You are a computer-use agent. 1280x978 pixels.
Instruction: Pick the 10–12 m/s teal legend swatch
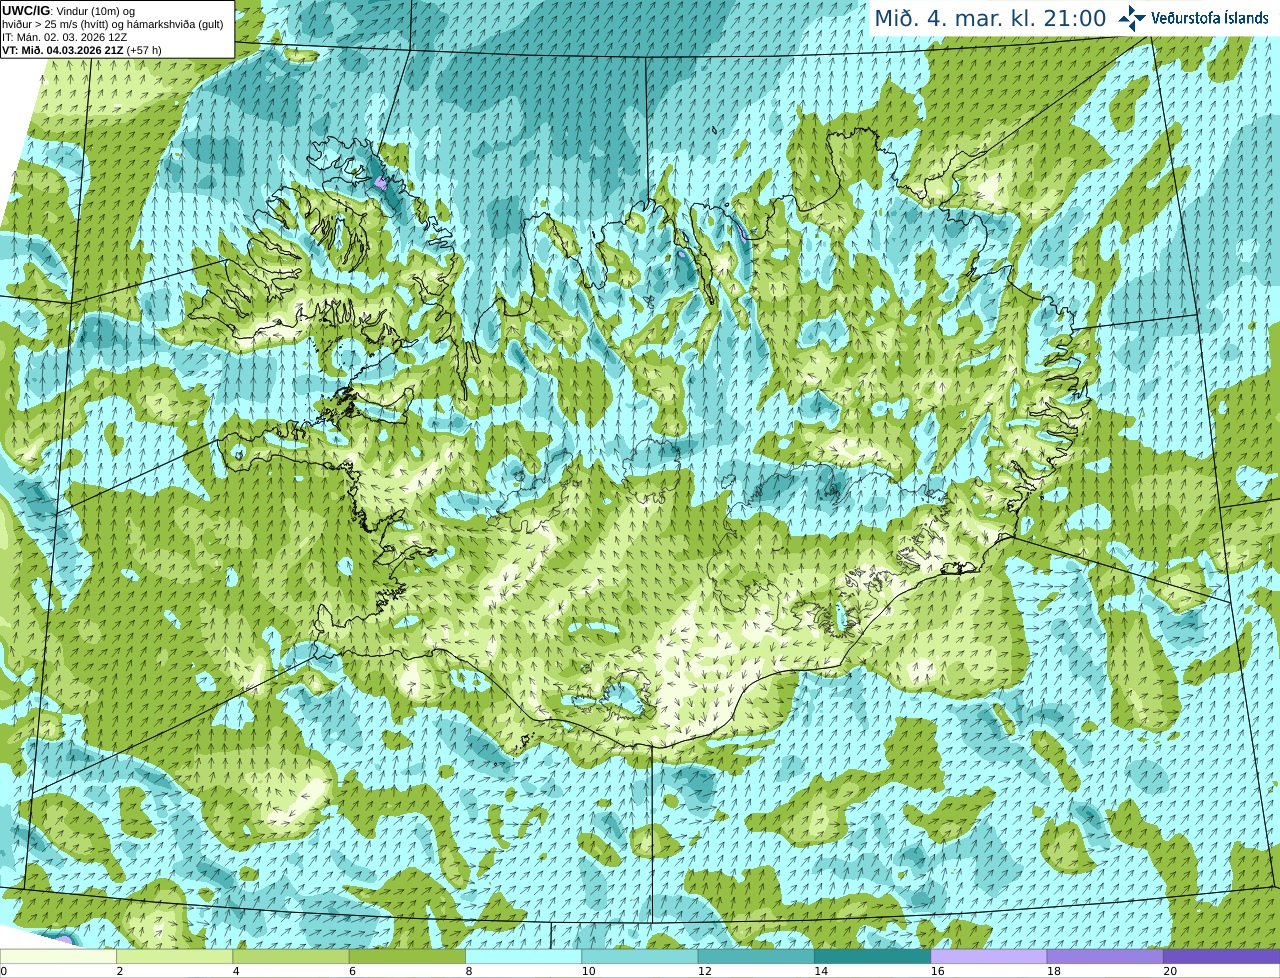(640, 956)
